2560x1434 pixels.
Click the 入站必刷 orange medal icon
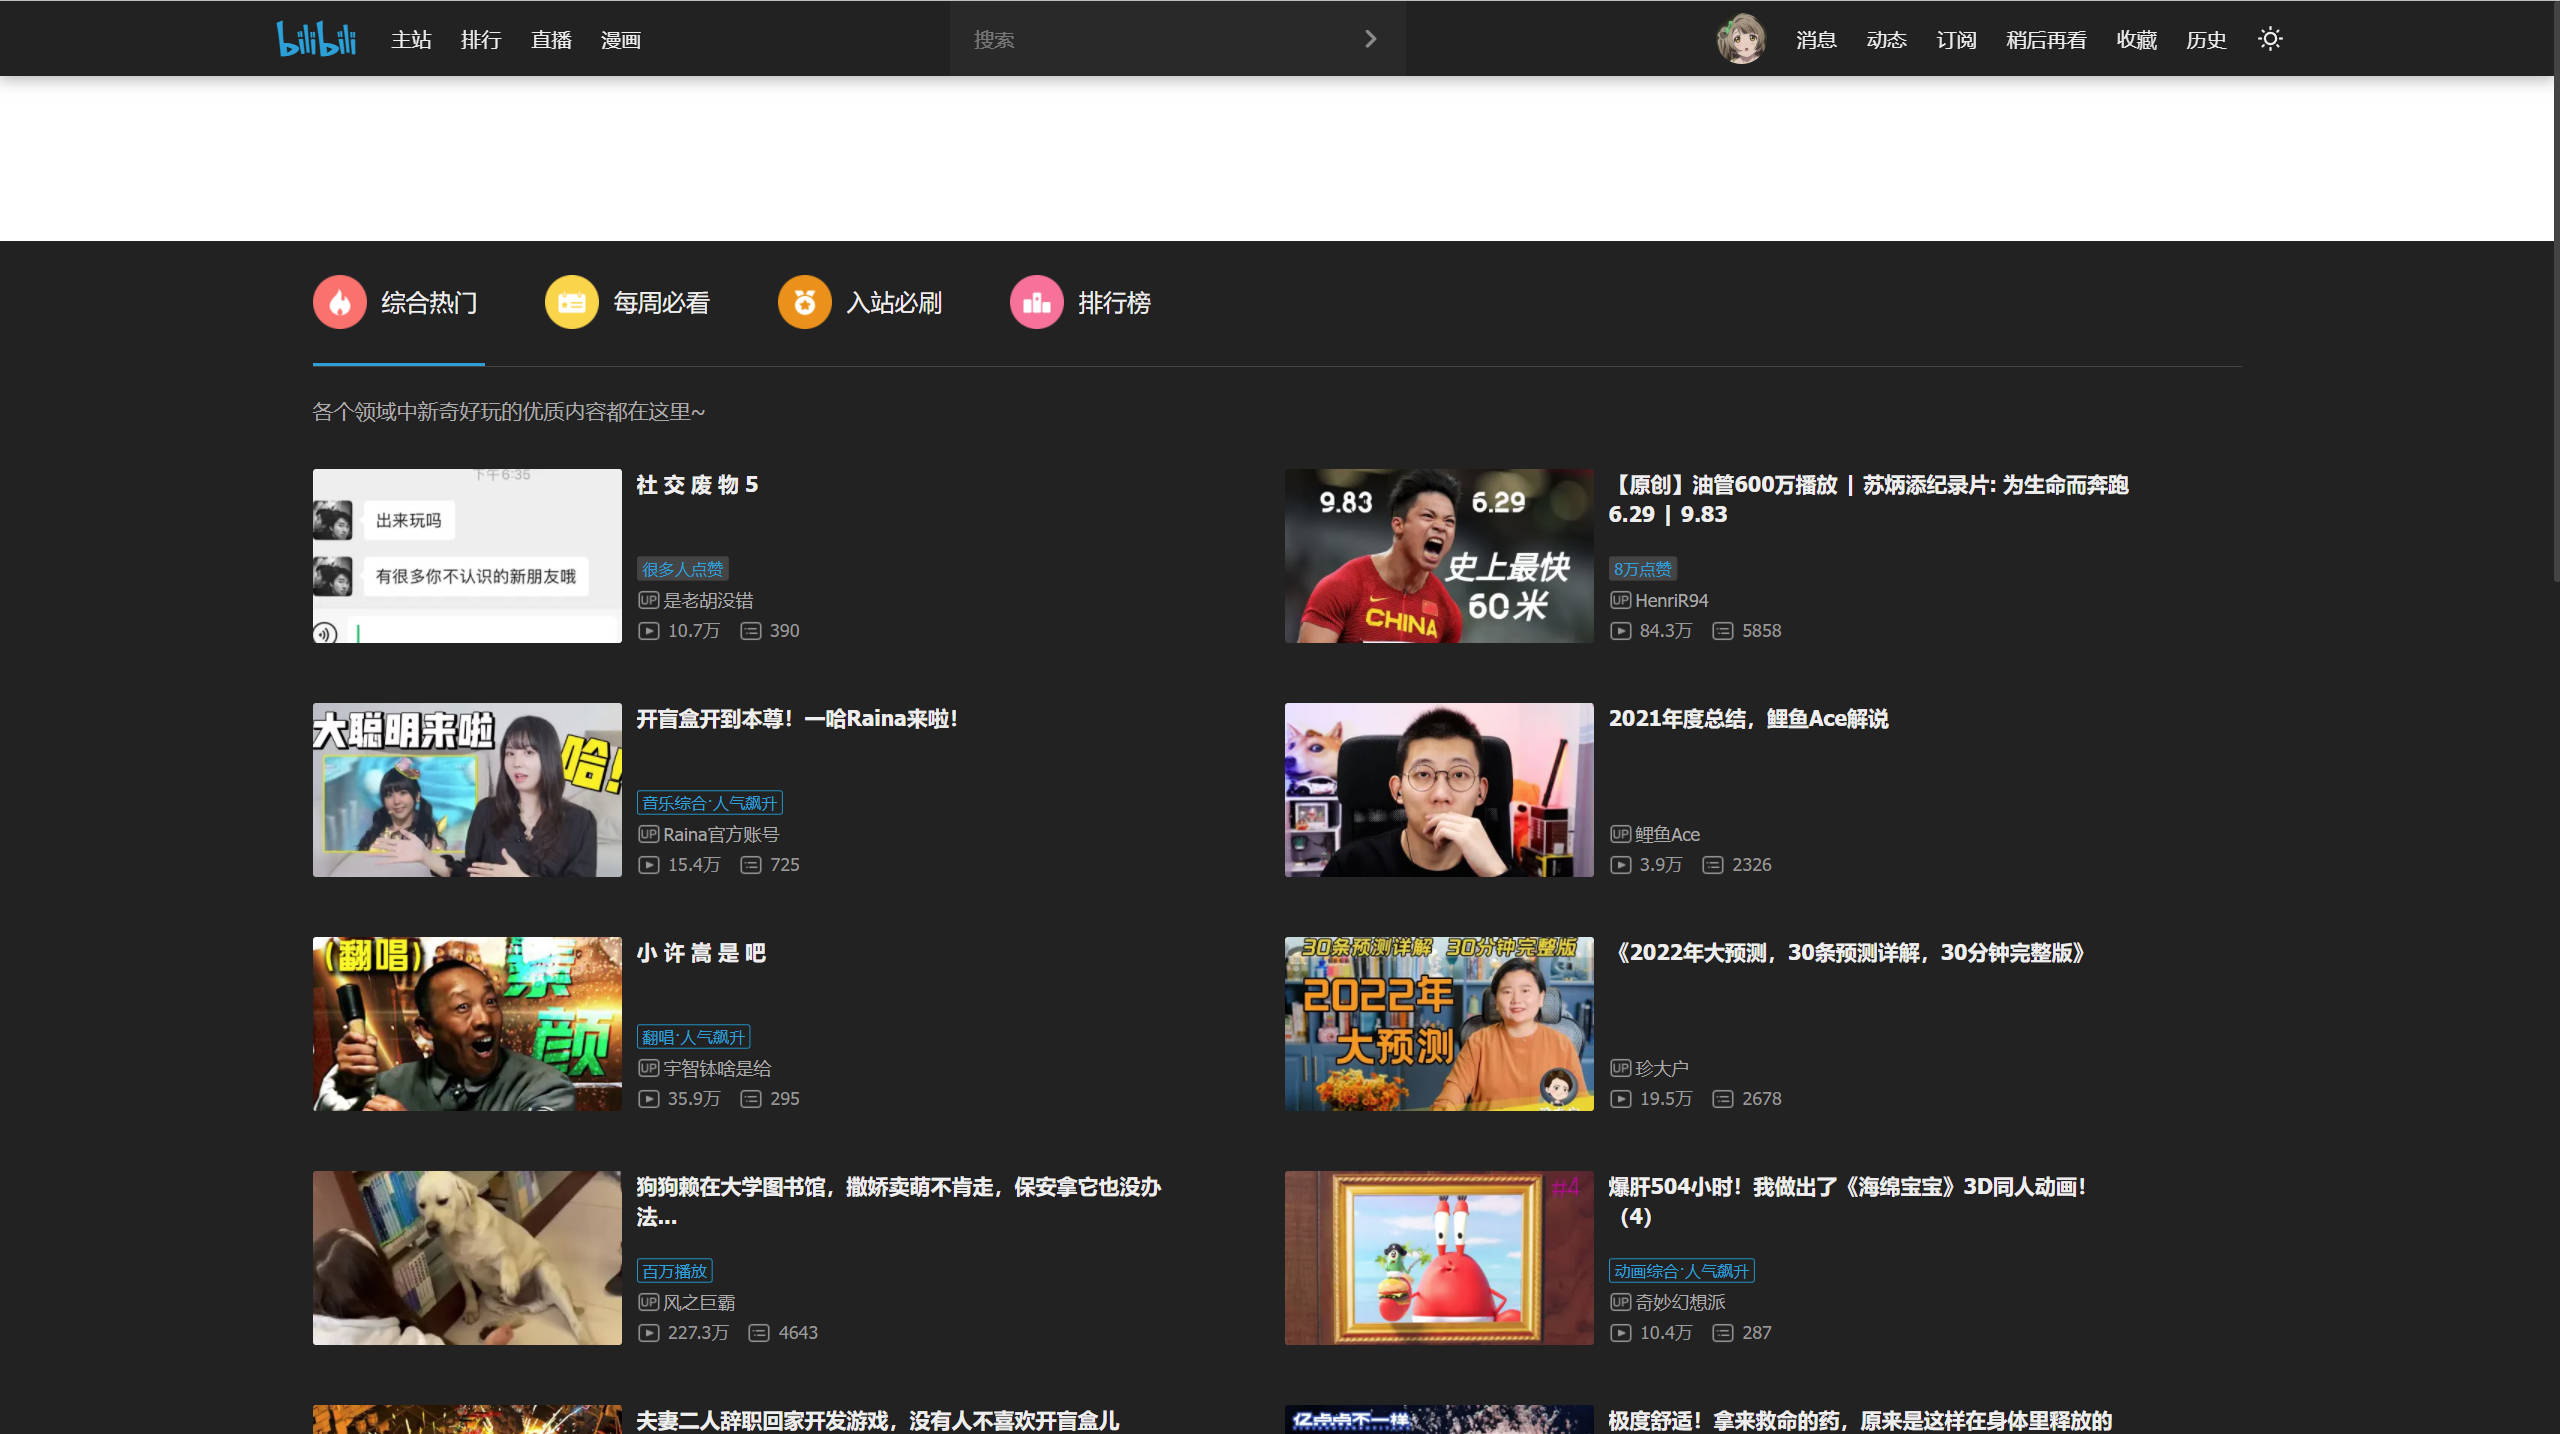coord(805,302)
